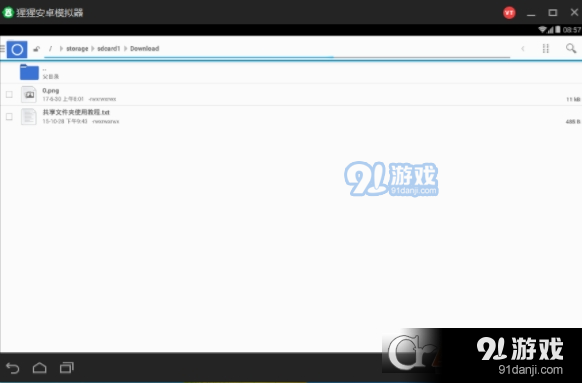The image size is (582, 383).
Task: Open the 0.png image file icon
Action: (x=29, y=95)
